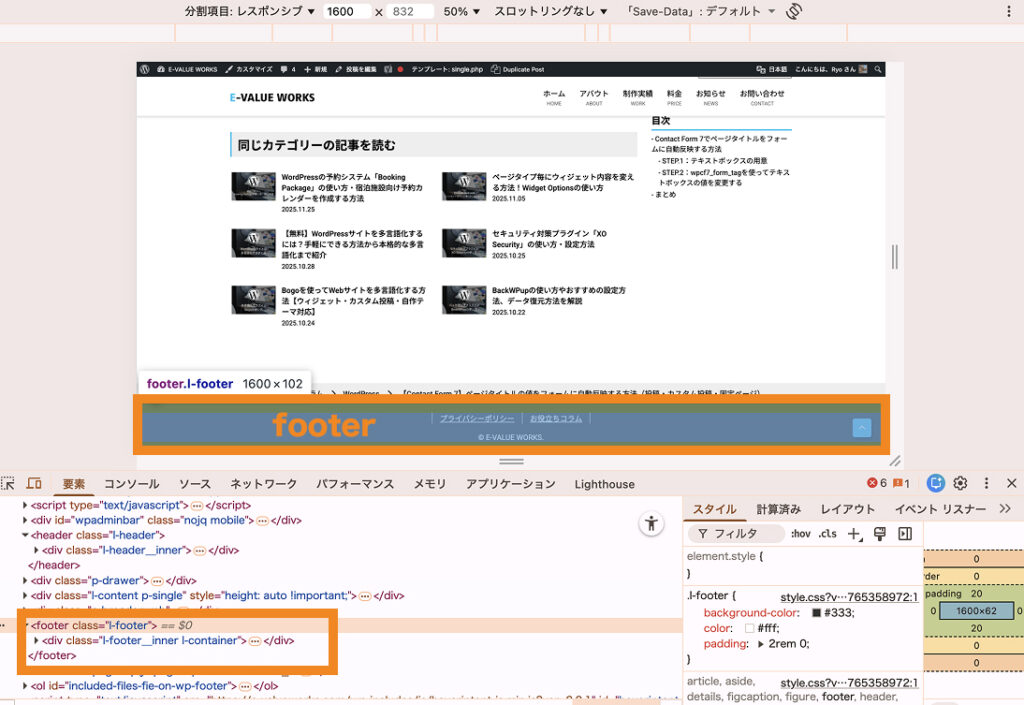Toggle the computed styles sidebar icon
Image resolution: width=1024 pixels, height=705 pixels.
(905, 534)
